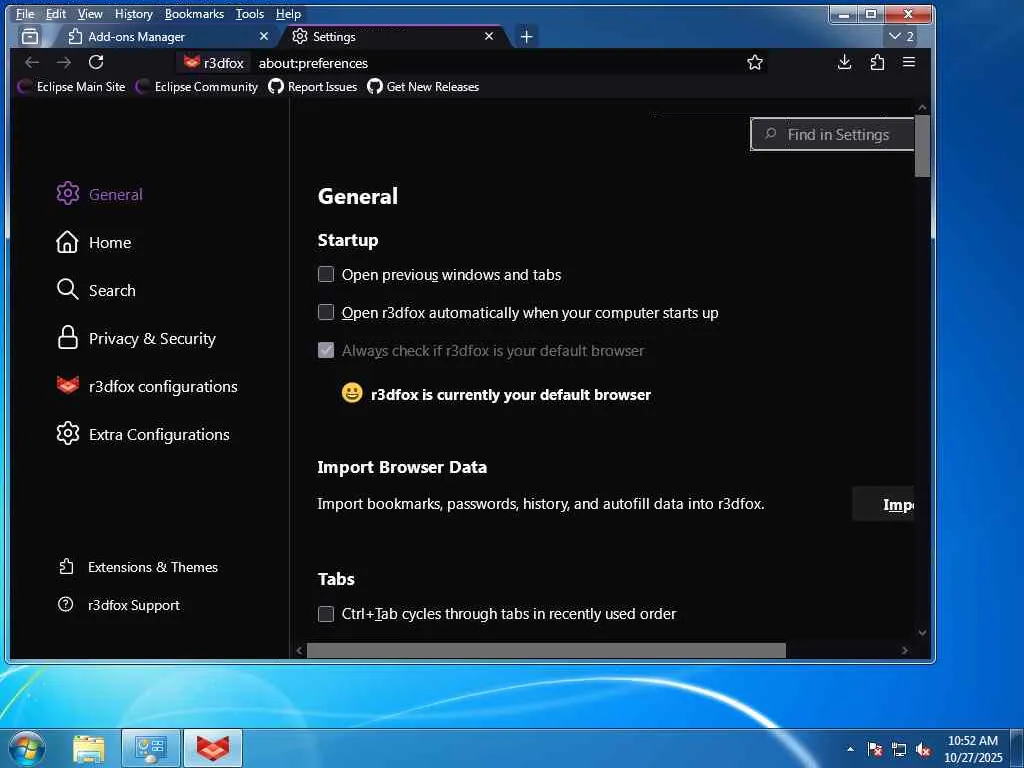Viewport: 1024px width, 768px height.
Task: Click the taskbar clock showing 10:52 AM
Action: pyautogui.click(x=973, y=749)
